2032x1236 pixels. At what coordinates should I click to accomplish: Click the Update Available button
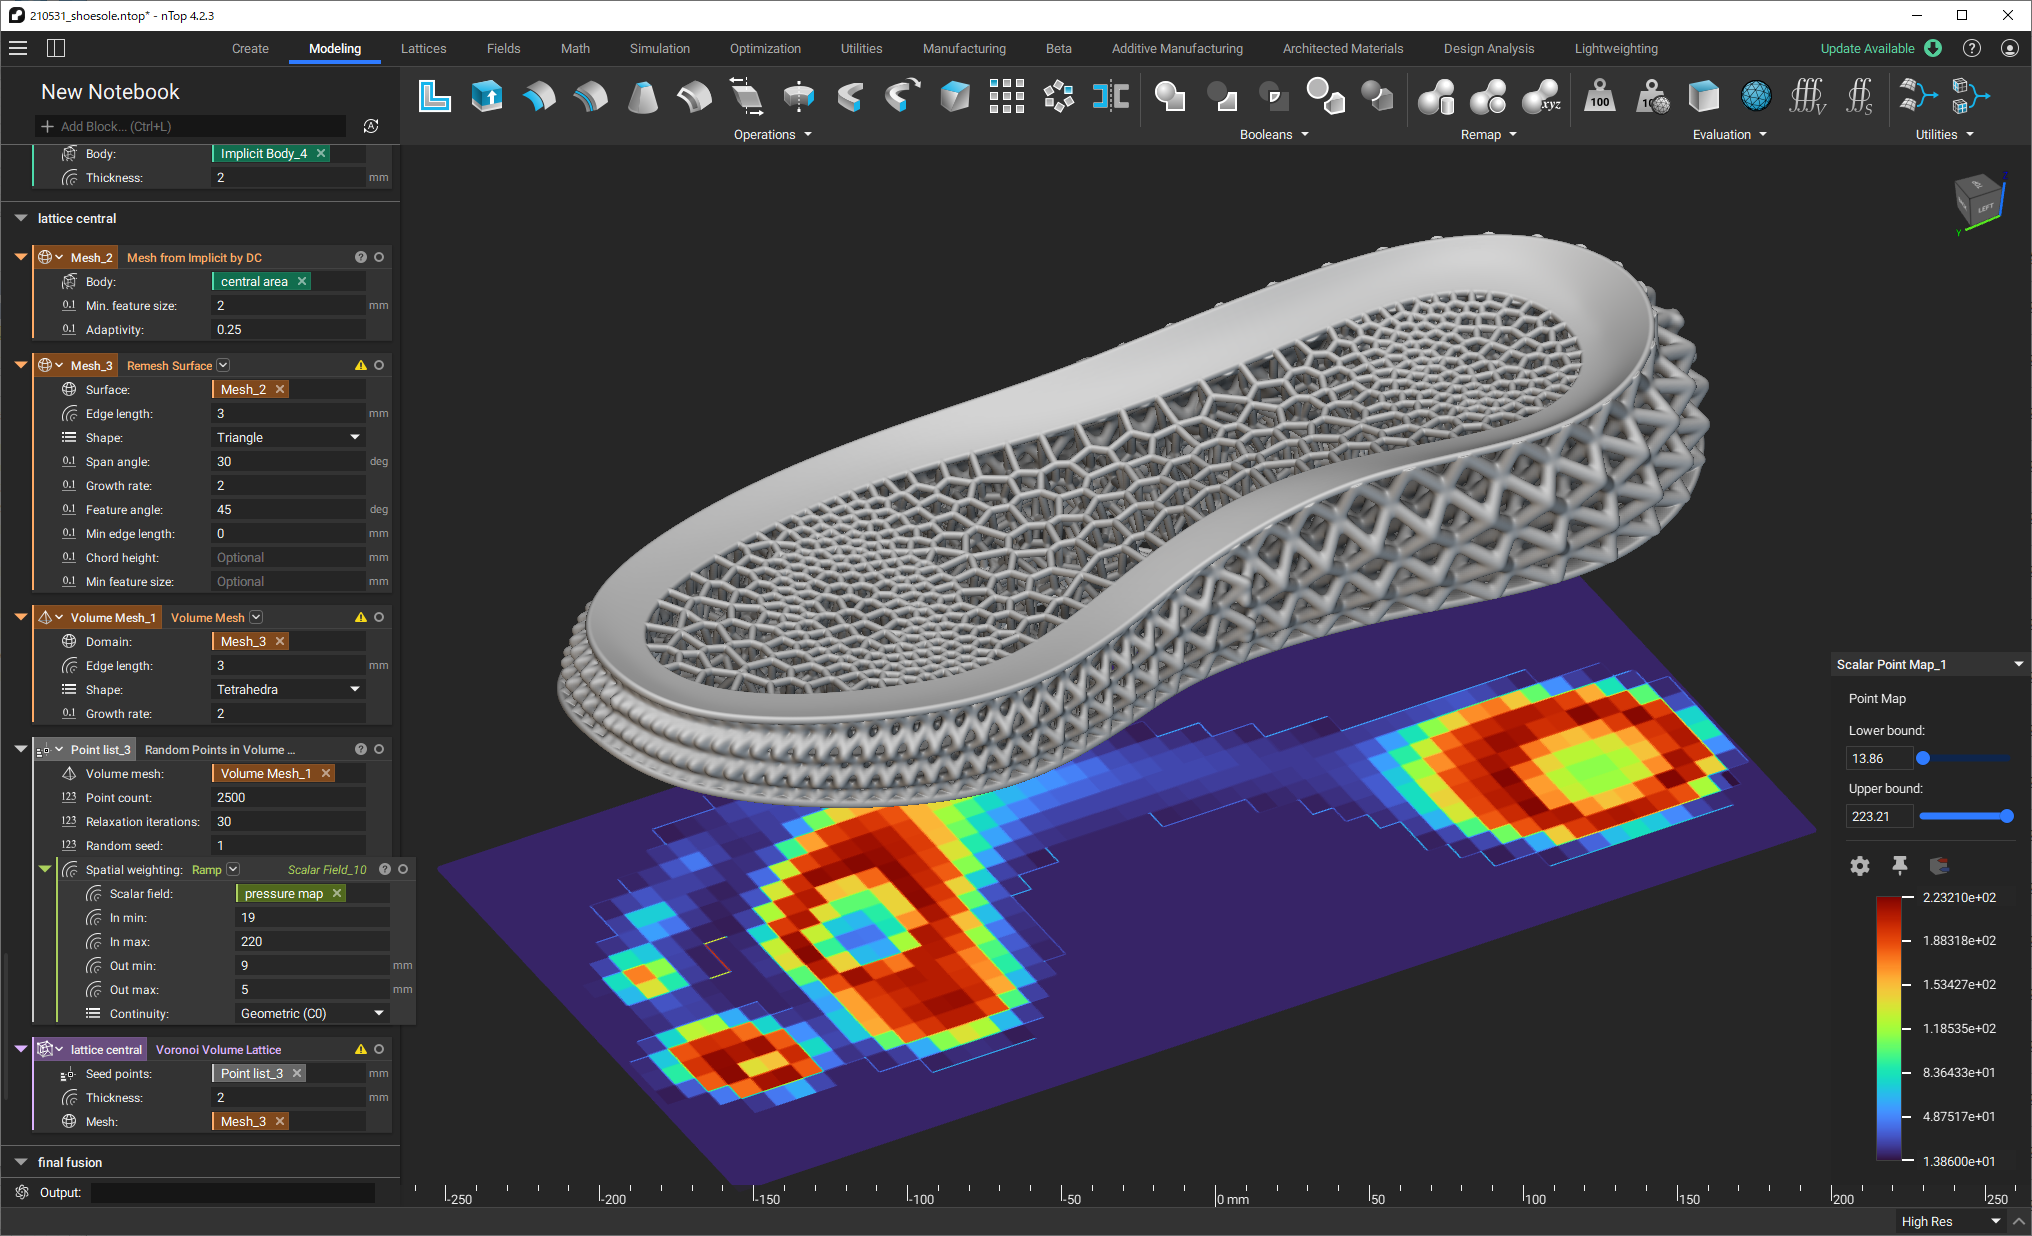pos(1868,47)
